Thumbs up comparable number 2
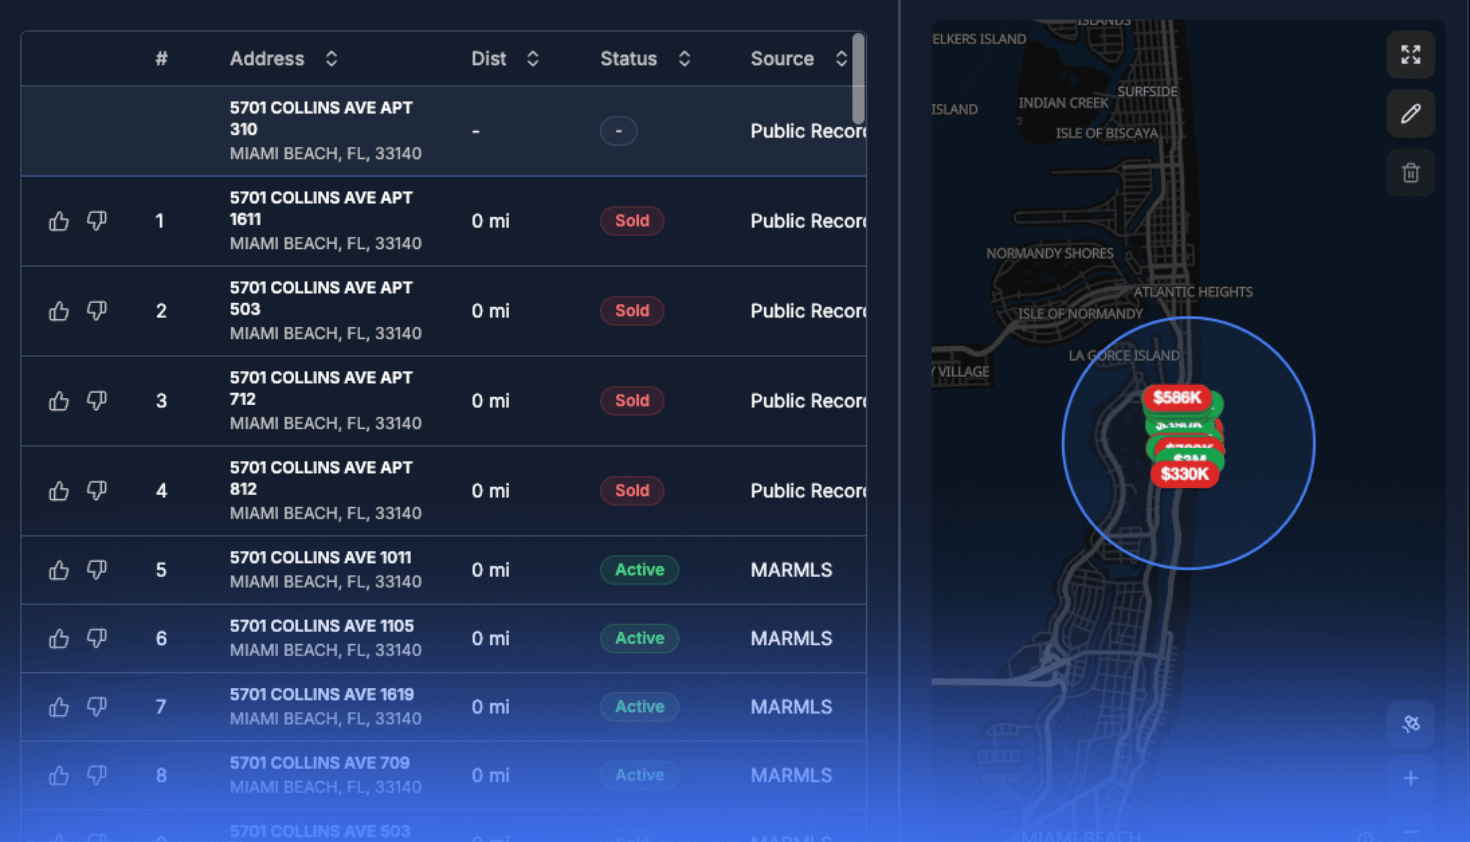Screen dimensions: 1470x842 pyautogui.click(x=59, y=311)
